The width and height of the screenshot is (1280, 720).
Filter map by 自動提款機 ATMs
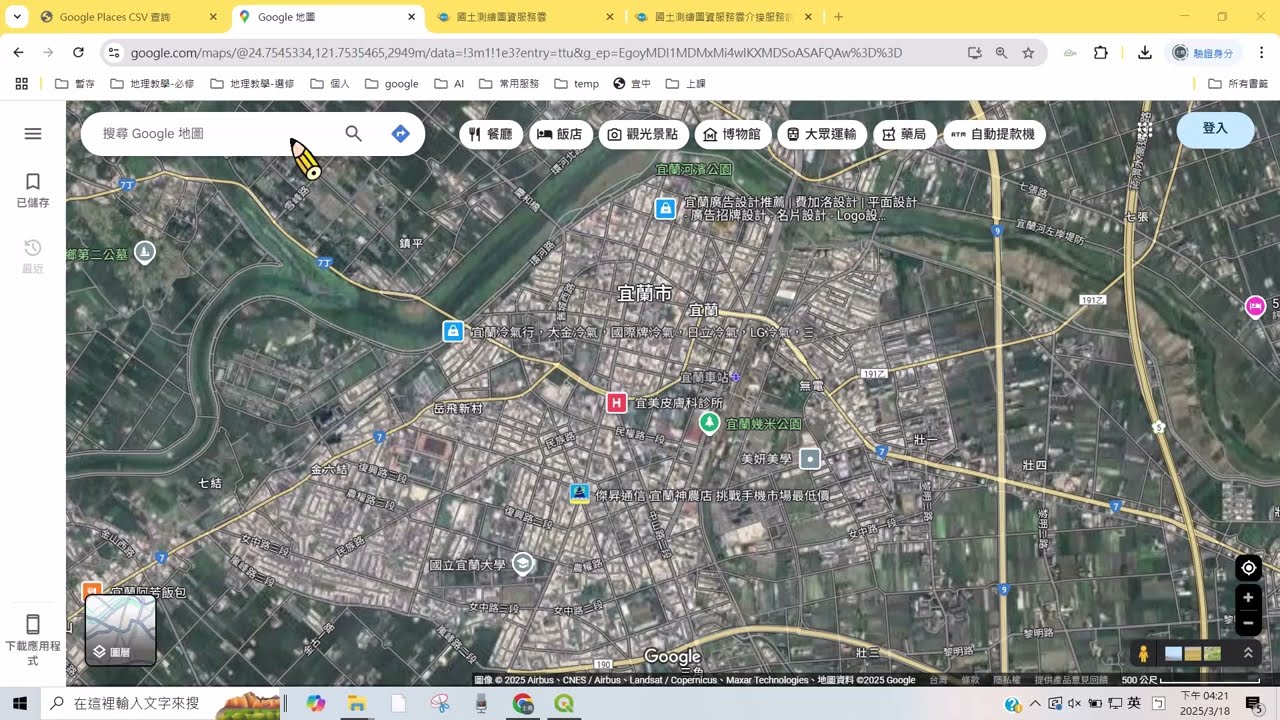[x=994, y=134]
